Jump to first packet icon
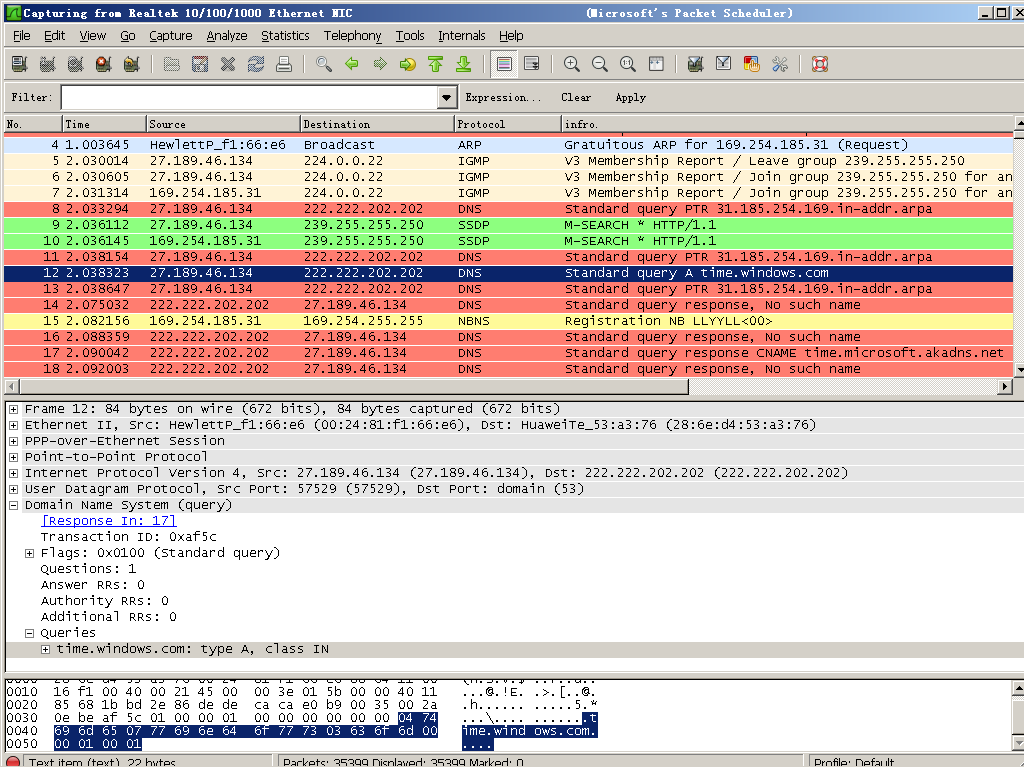Image resolution: width=1024 pixels, height=768 pixels. (436, 64)
